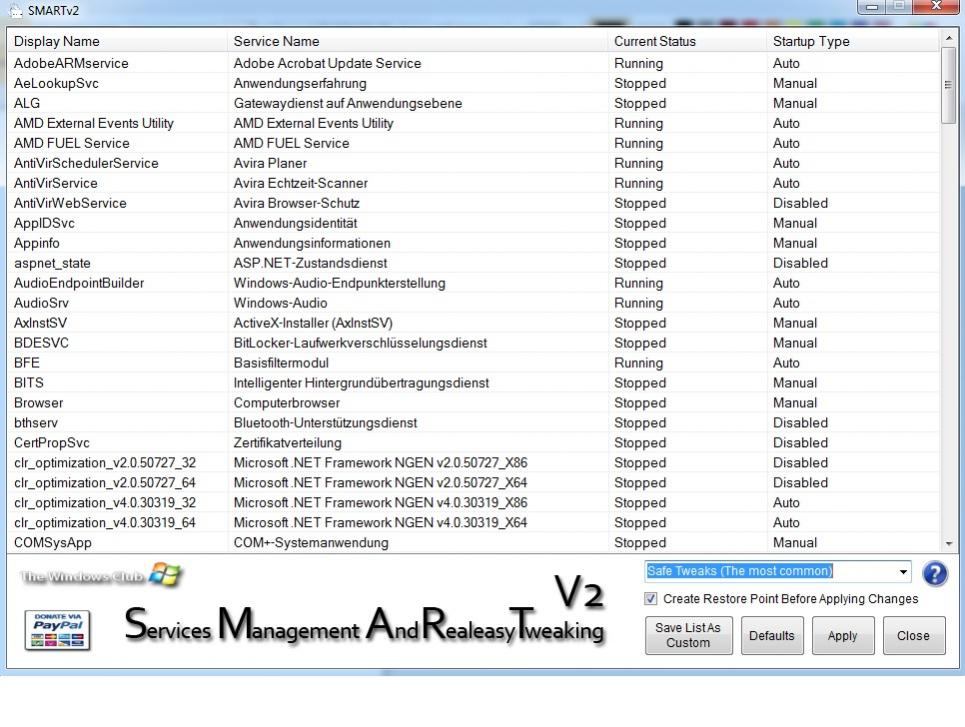Click Disabled startup type for AntiVirWebService
The image size is (965, 727).
pyautogui.click(x=800, y=203)
